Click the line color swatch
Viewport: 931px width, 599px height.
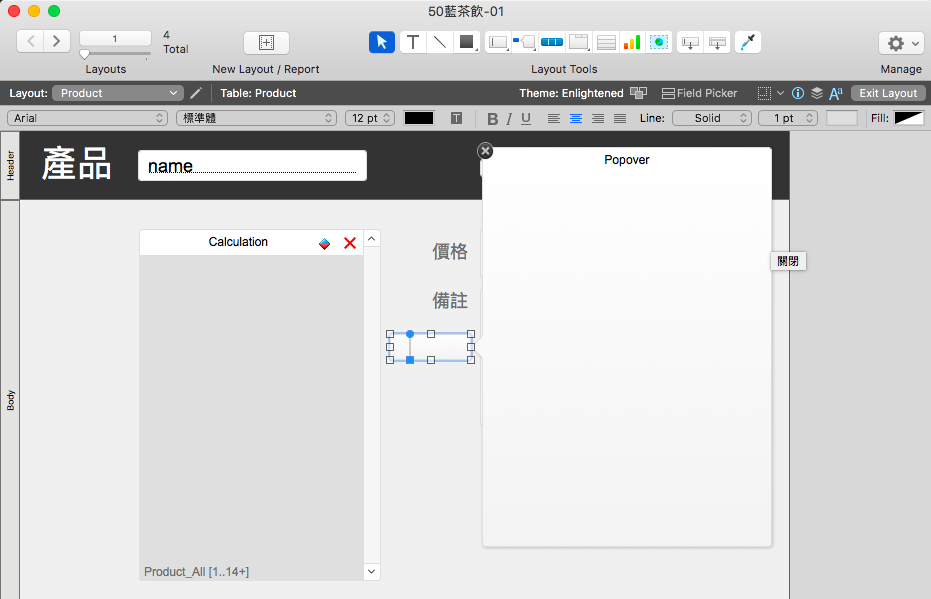pyautogui.click(x=842, y=118)
